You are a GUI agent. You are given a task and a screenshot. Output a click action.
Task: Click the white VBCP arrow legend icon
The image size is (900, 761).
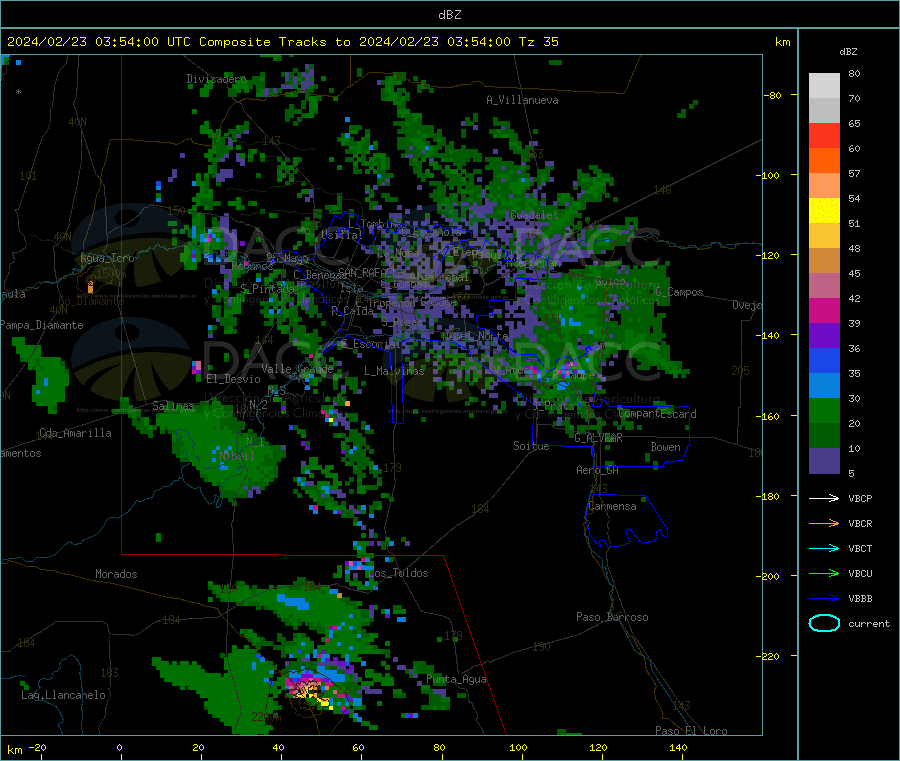[x=824, y=498]
